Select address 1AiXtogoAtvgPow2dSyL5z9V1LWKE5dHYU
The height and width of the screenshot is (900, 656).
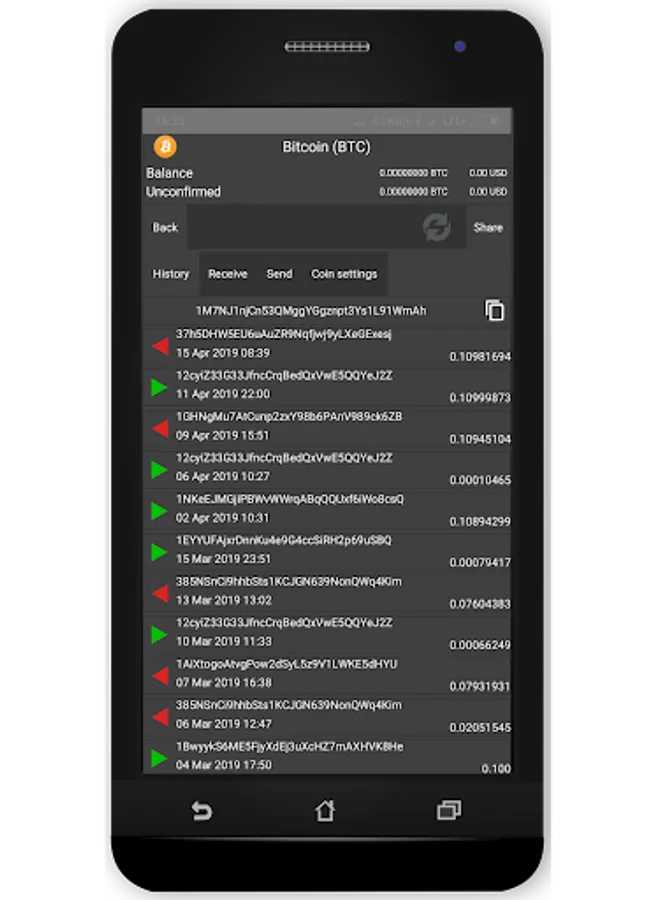286,664
